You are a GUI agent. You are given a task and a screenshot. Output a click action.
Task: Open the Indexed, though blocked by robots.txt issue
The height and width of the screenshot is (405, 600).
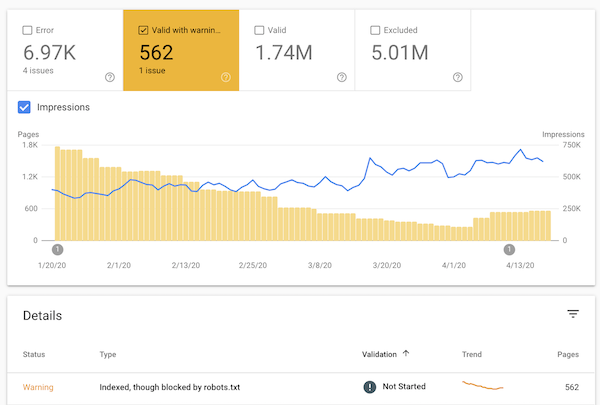click(x=170, y=387)
